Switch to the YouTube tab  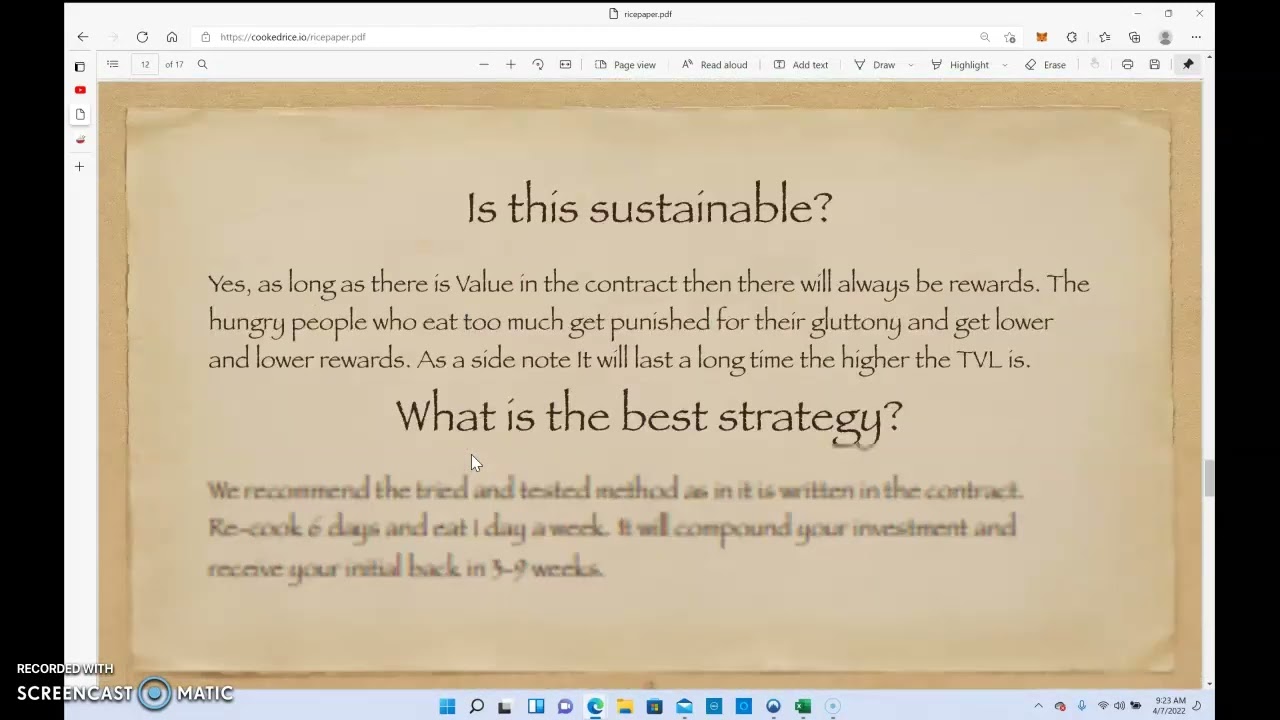[80, 90]
